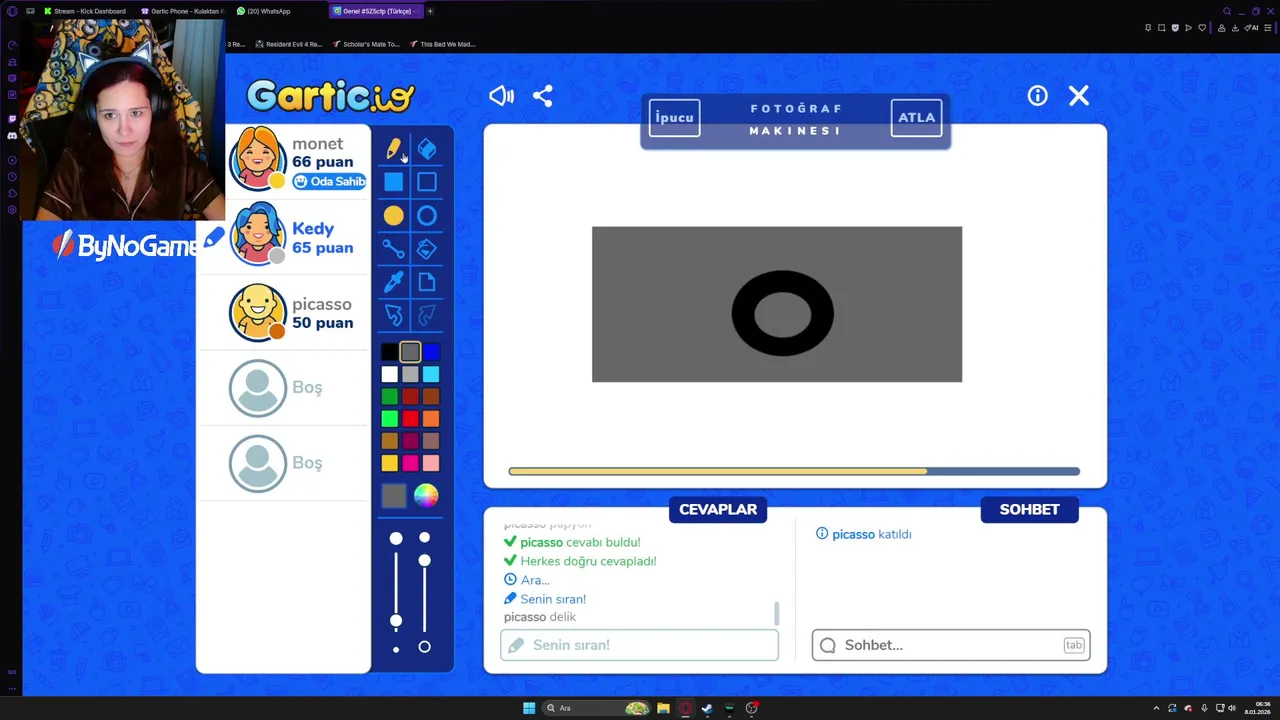
Task: Redo the drawing stroke
Action: (427, 316)
